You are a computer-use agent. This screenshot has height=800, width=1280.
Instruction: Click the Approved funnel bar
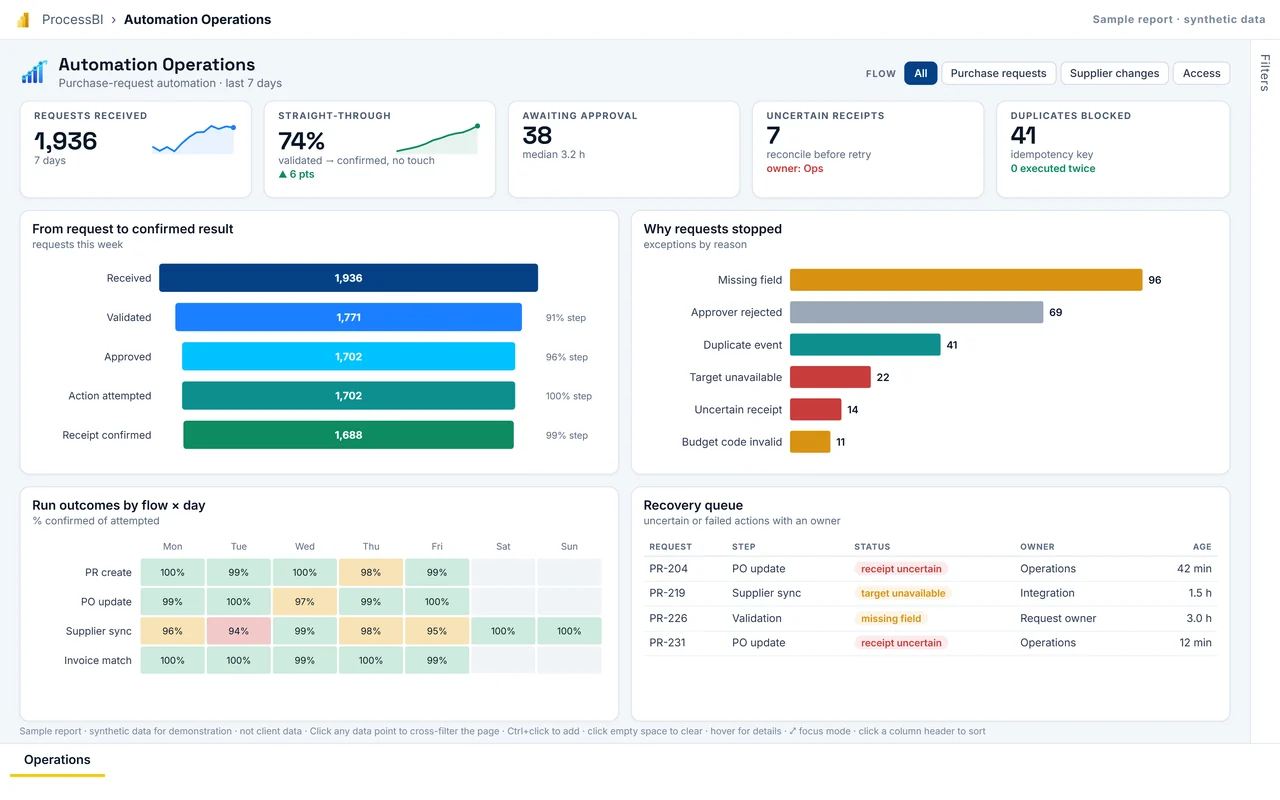[x=348, y=356]
